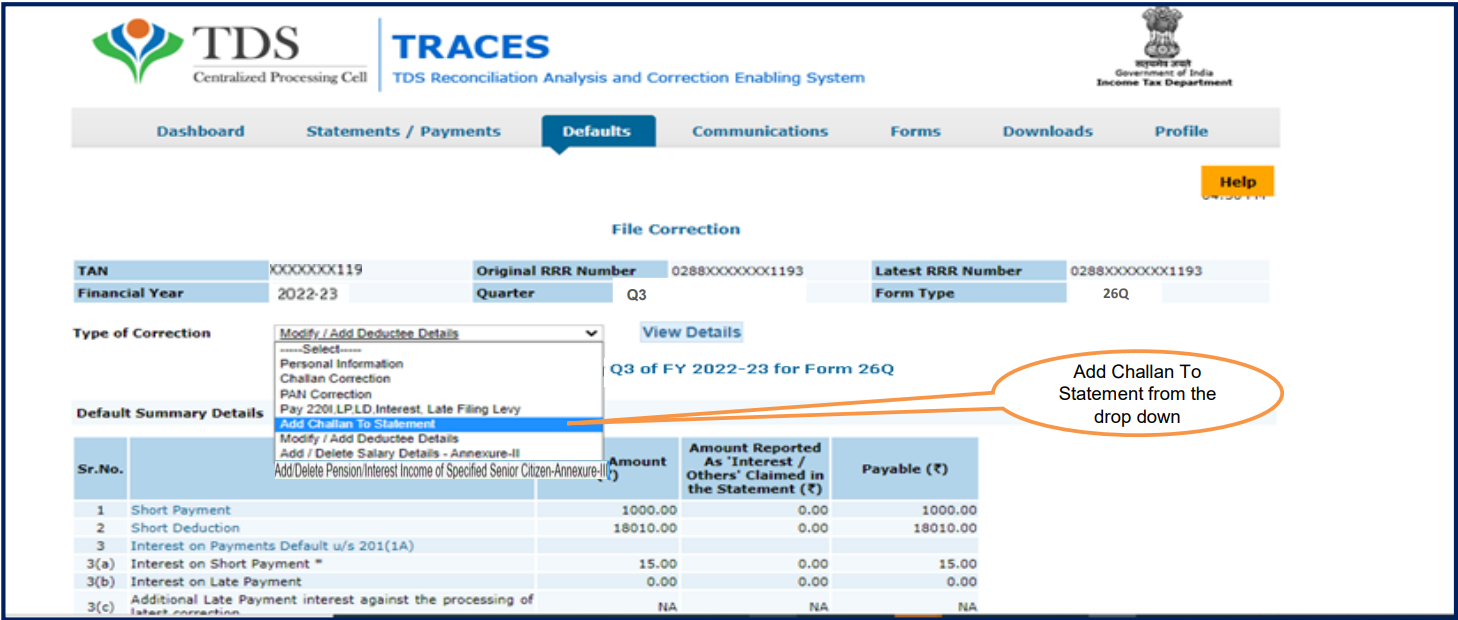
Task: Select the Defaults tab
Action: 597,131
